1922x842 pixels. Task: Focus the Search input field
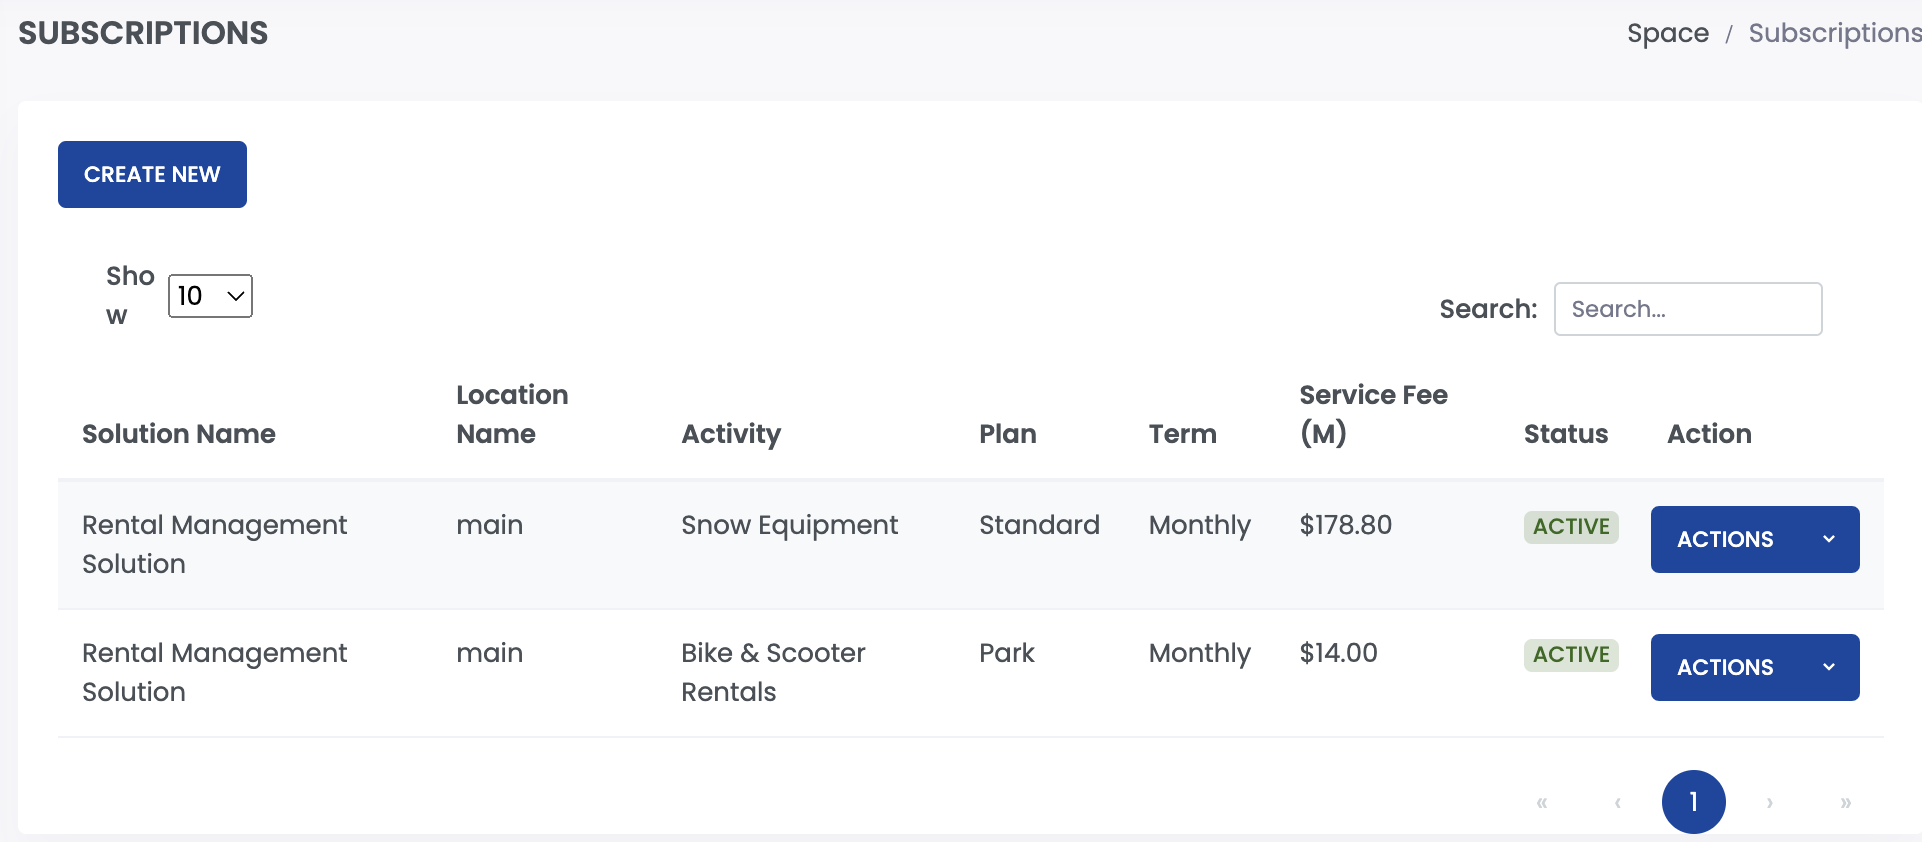pos(1688,309)
